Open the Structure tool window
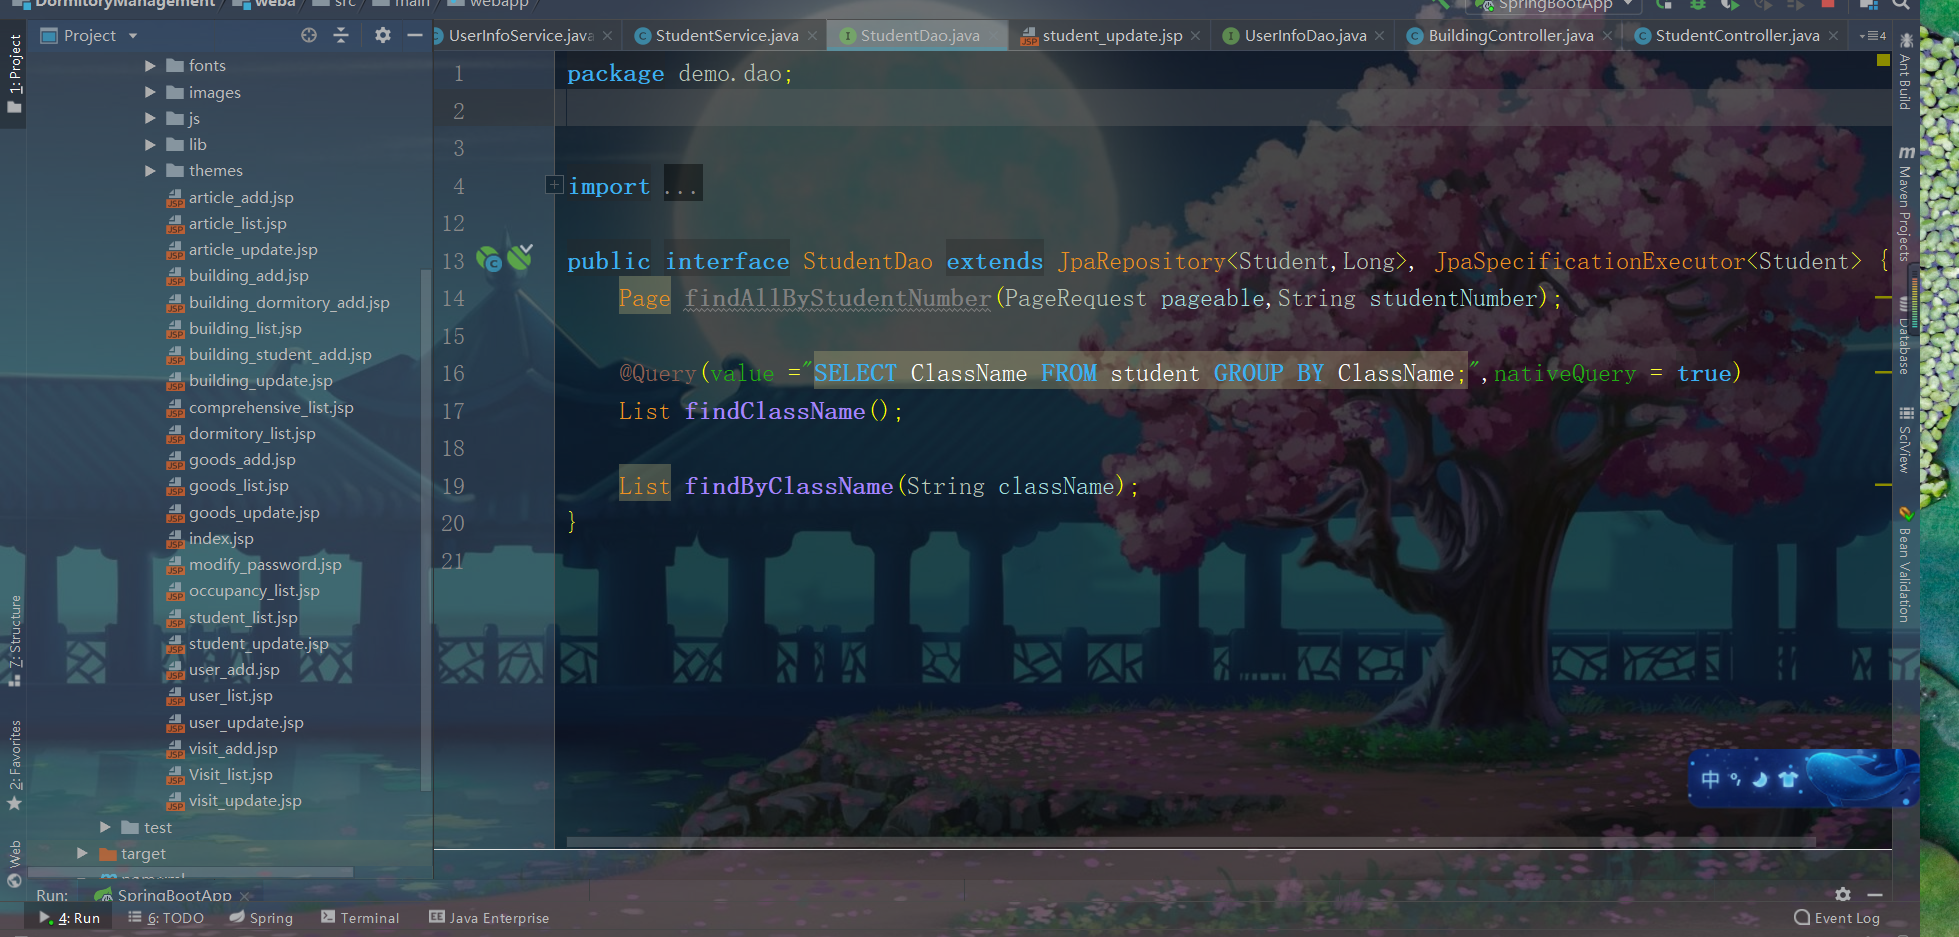The height and width of the screenshot is (937, 1959). 15,640
